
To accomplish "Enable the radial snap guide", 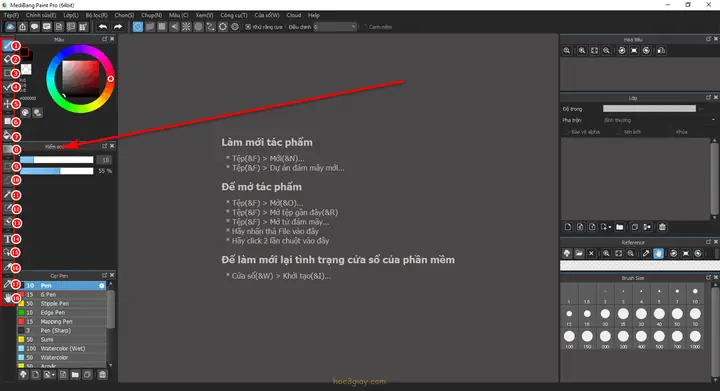I will click(x=186, y=27).
